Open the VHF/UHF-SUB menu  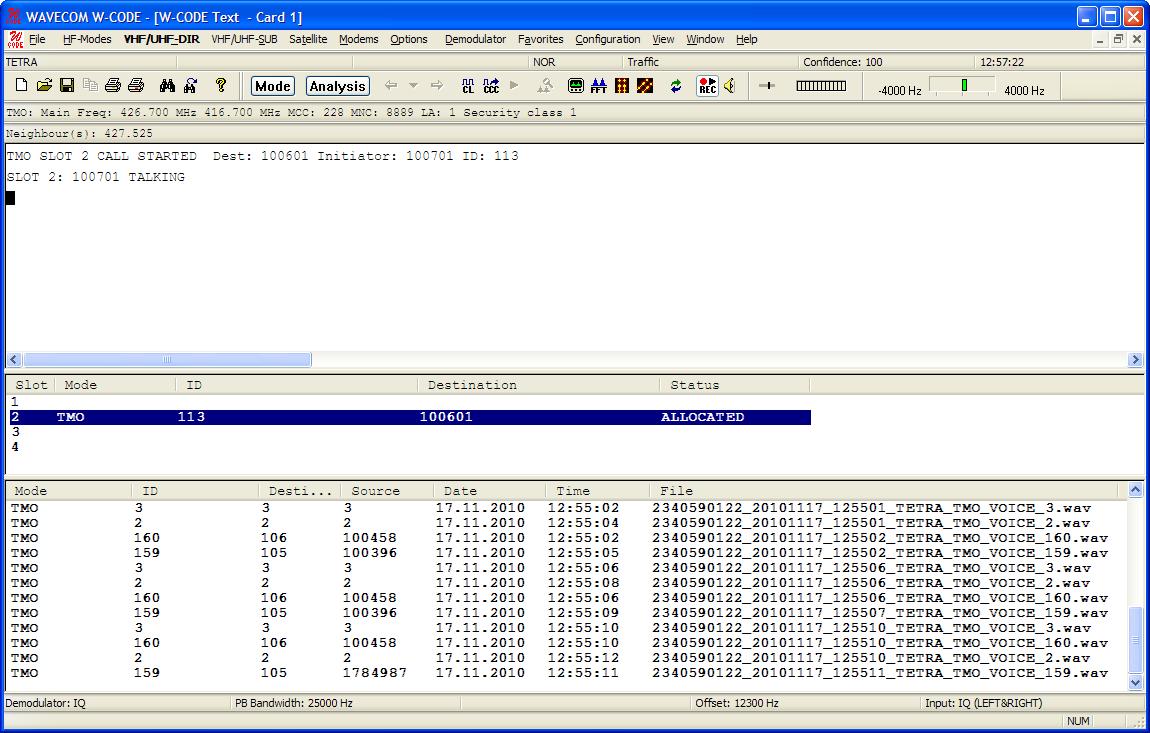point(244,40)
